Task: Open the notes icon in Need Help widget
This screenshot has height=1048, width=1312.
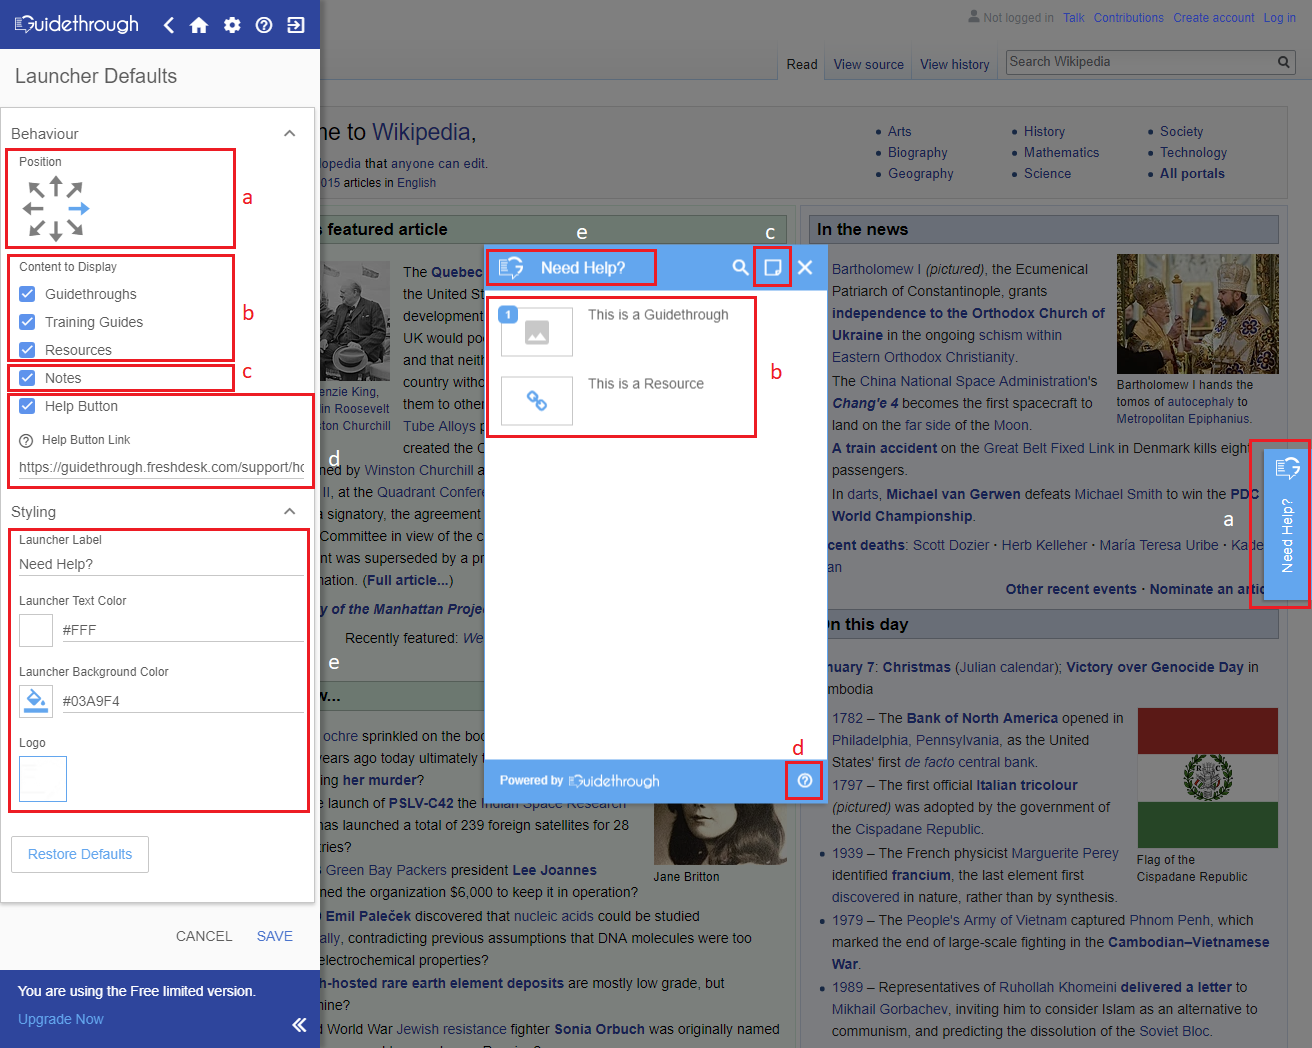Action: tap(772, 267)
